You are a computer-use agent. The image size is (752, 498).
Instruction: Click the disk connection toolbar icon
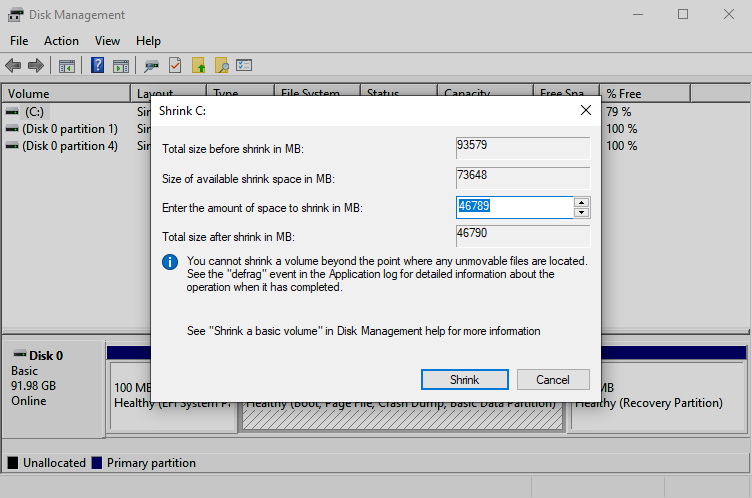click(x=152, y=66)
